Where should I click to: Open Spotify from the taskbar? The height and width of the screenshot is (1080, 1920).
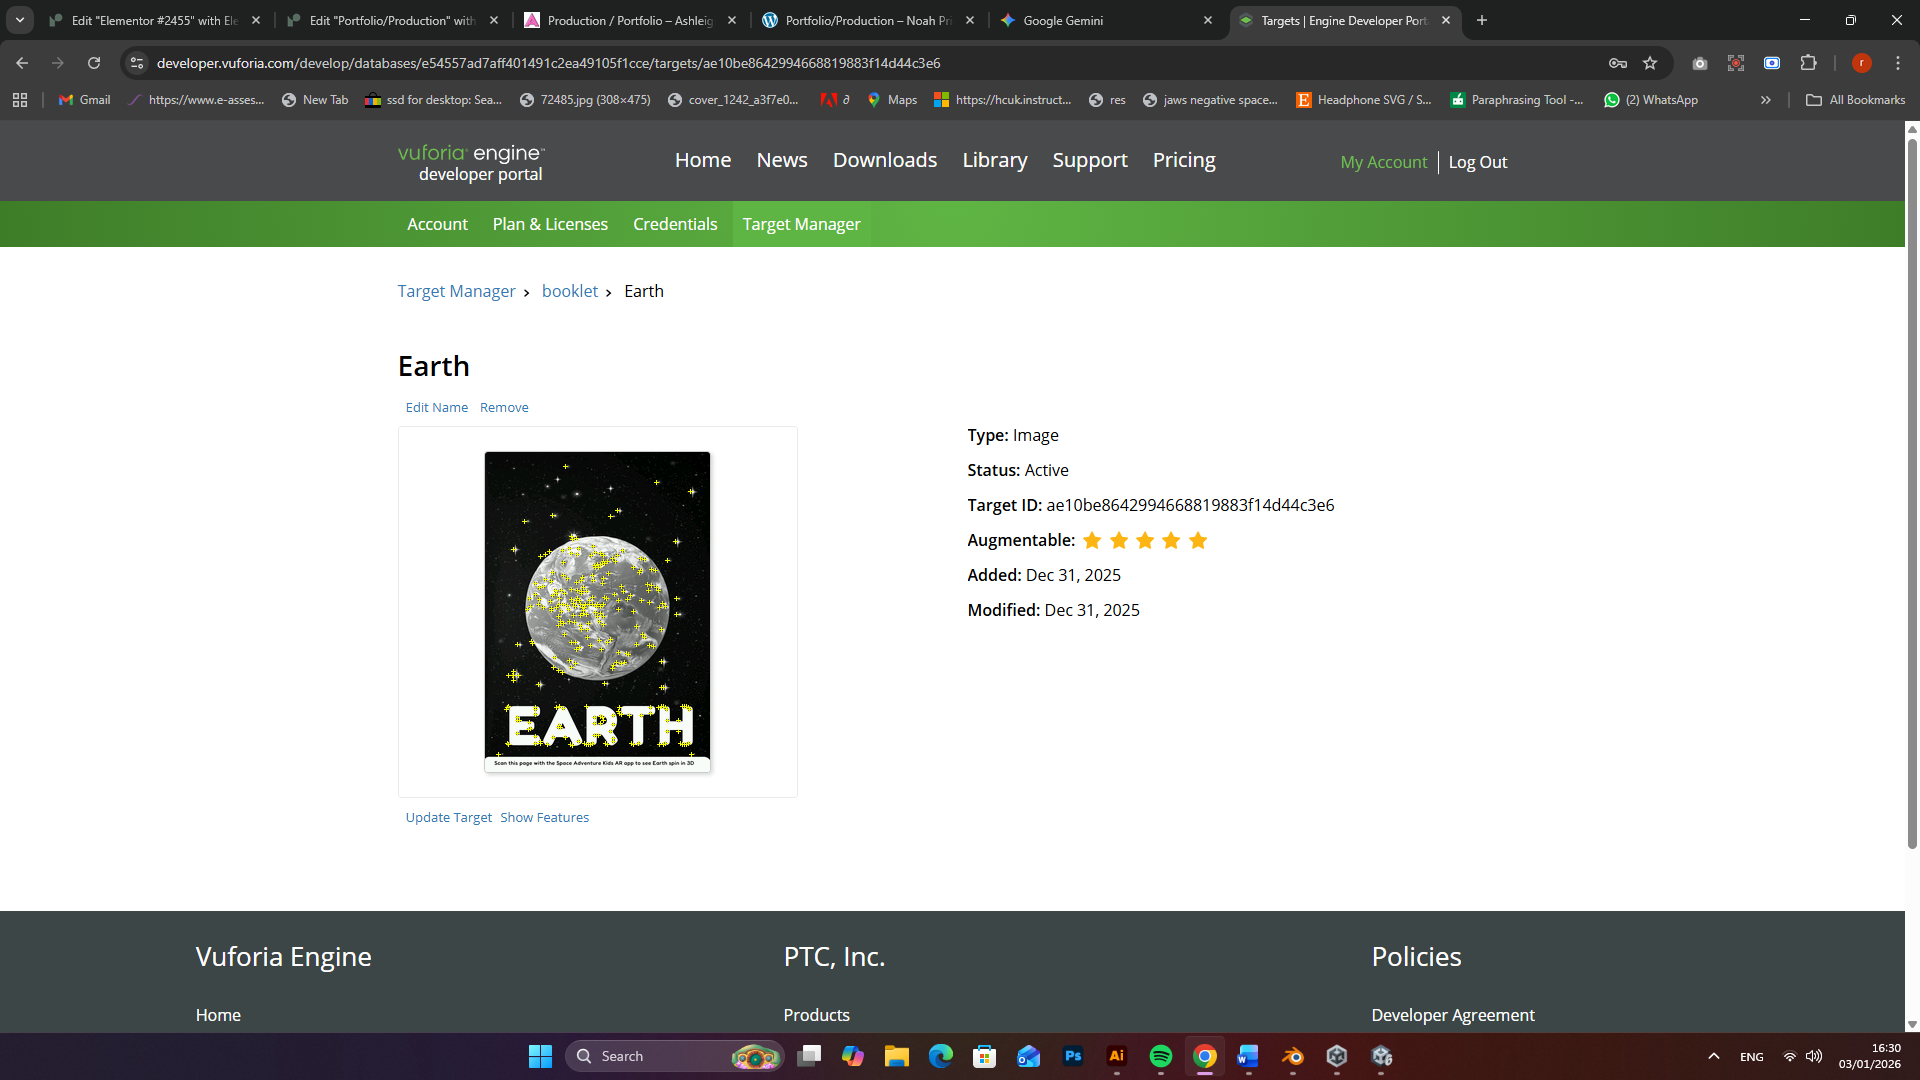coord(1160,1056)
